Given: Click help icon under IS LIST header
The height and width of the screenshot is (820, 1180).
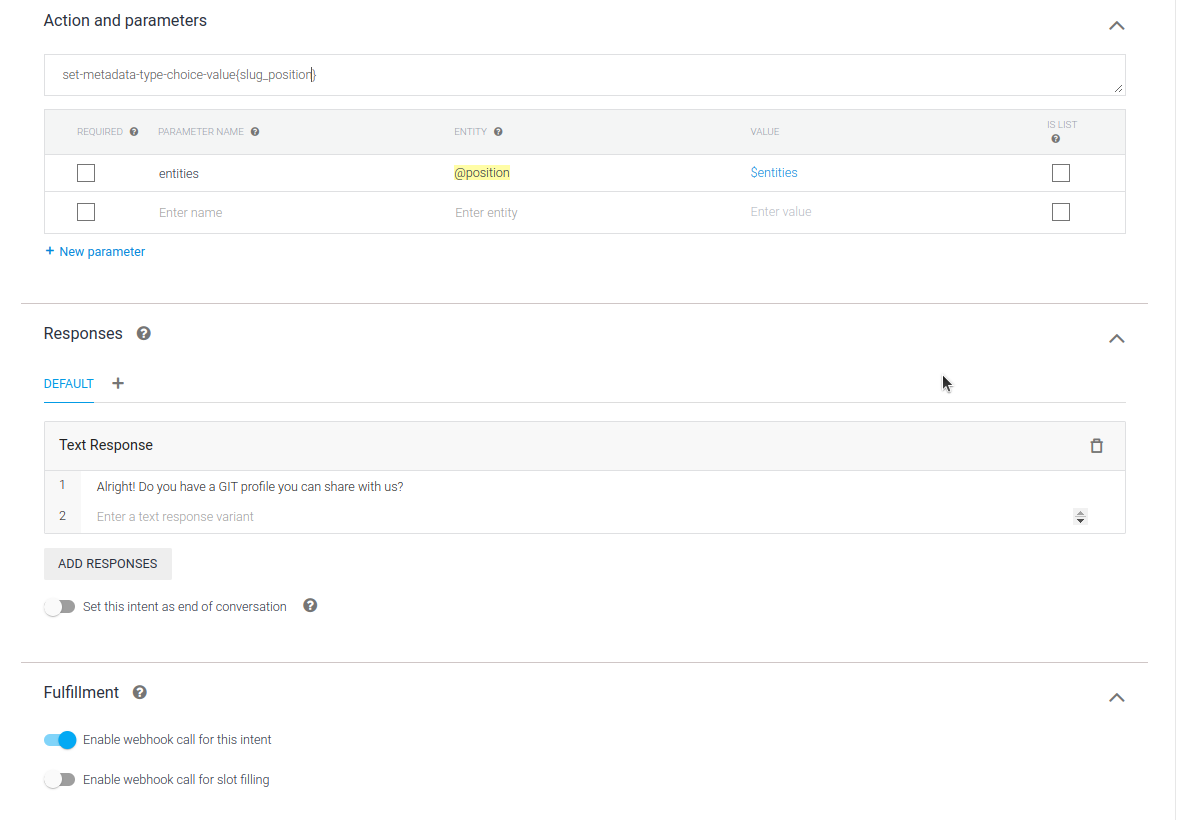Looking at the screenshot, I should click(1056, 139).
